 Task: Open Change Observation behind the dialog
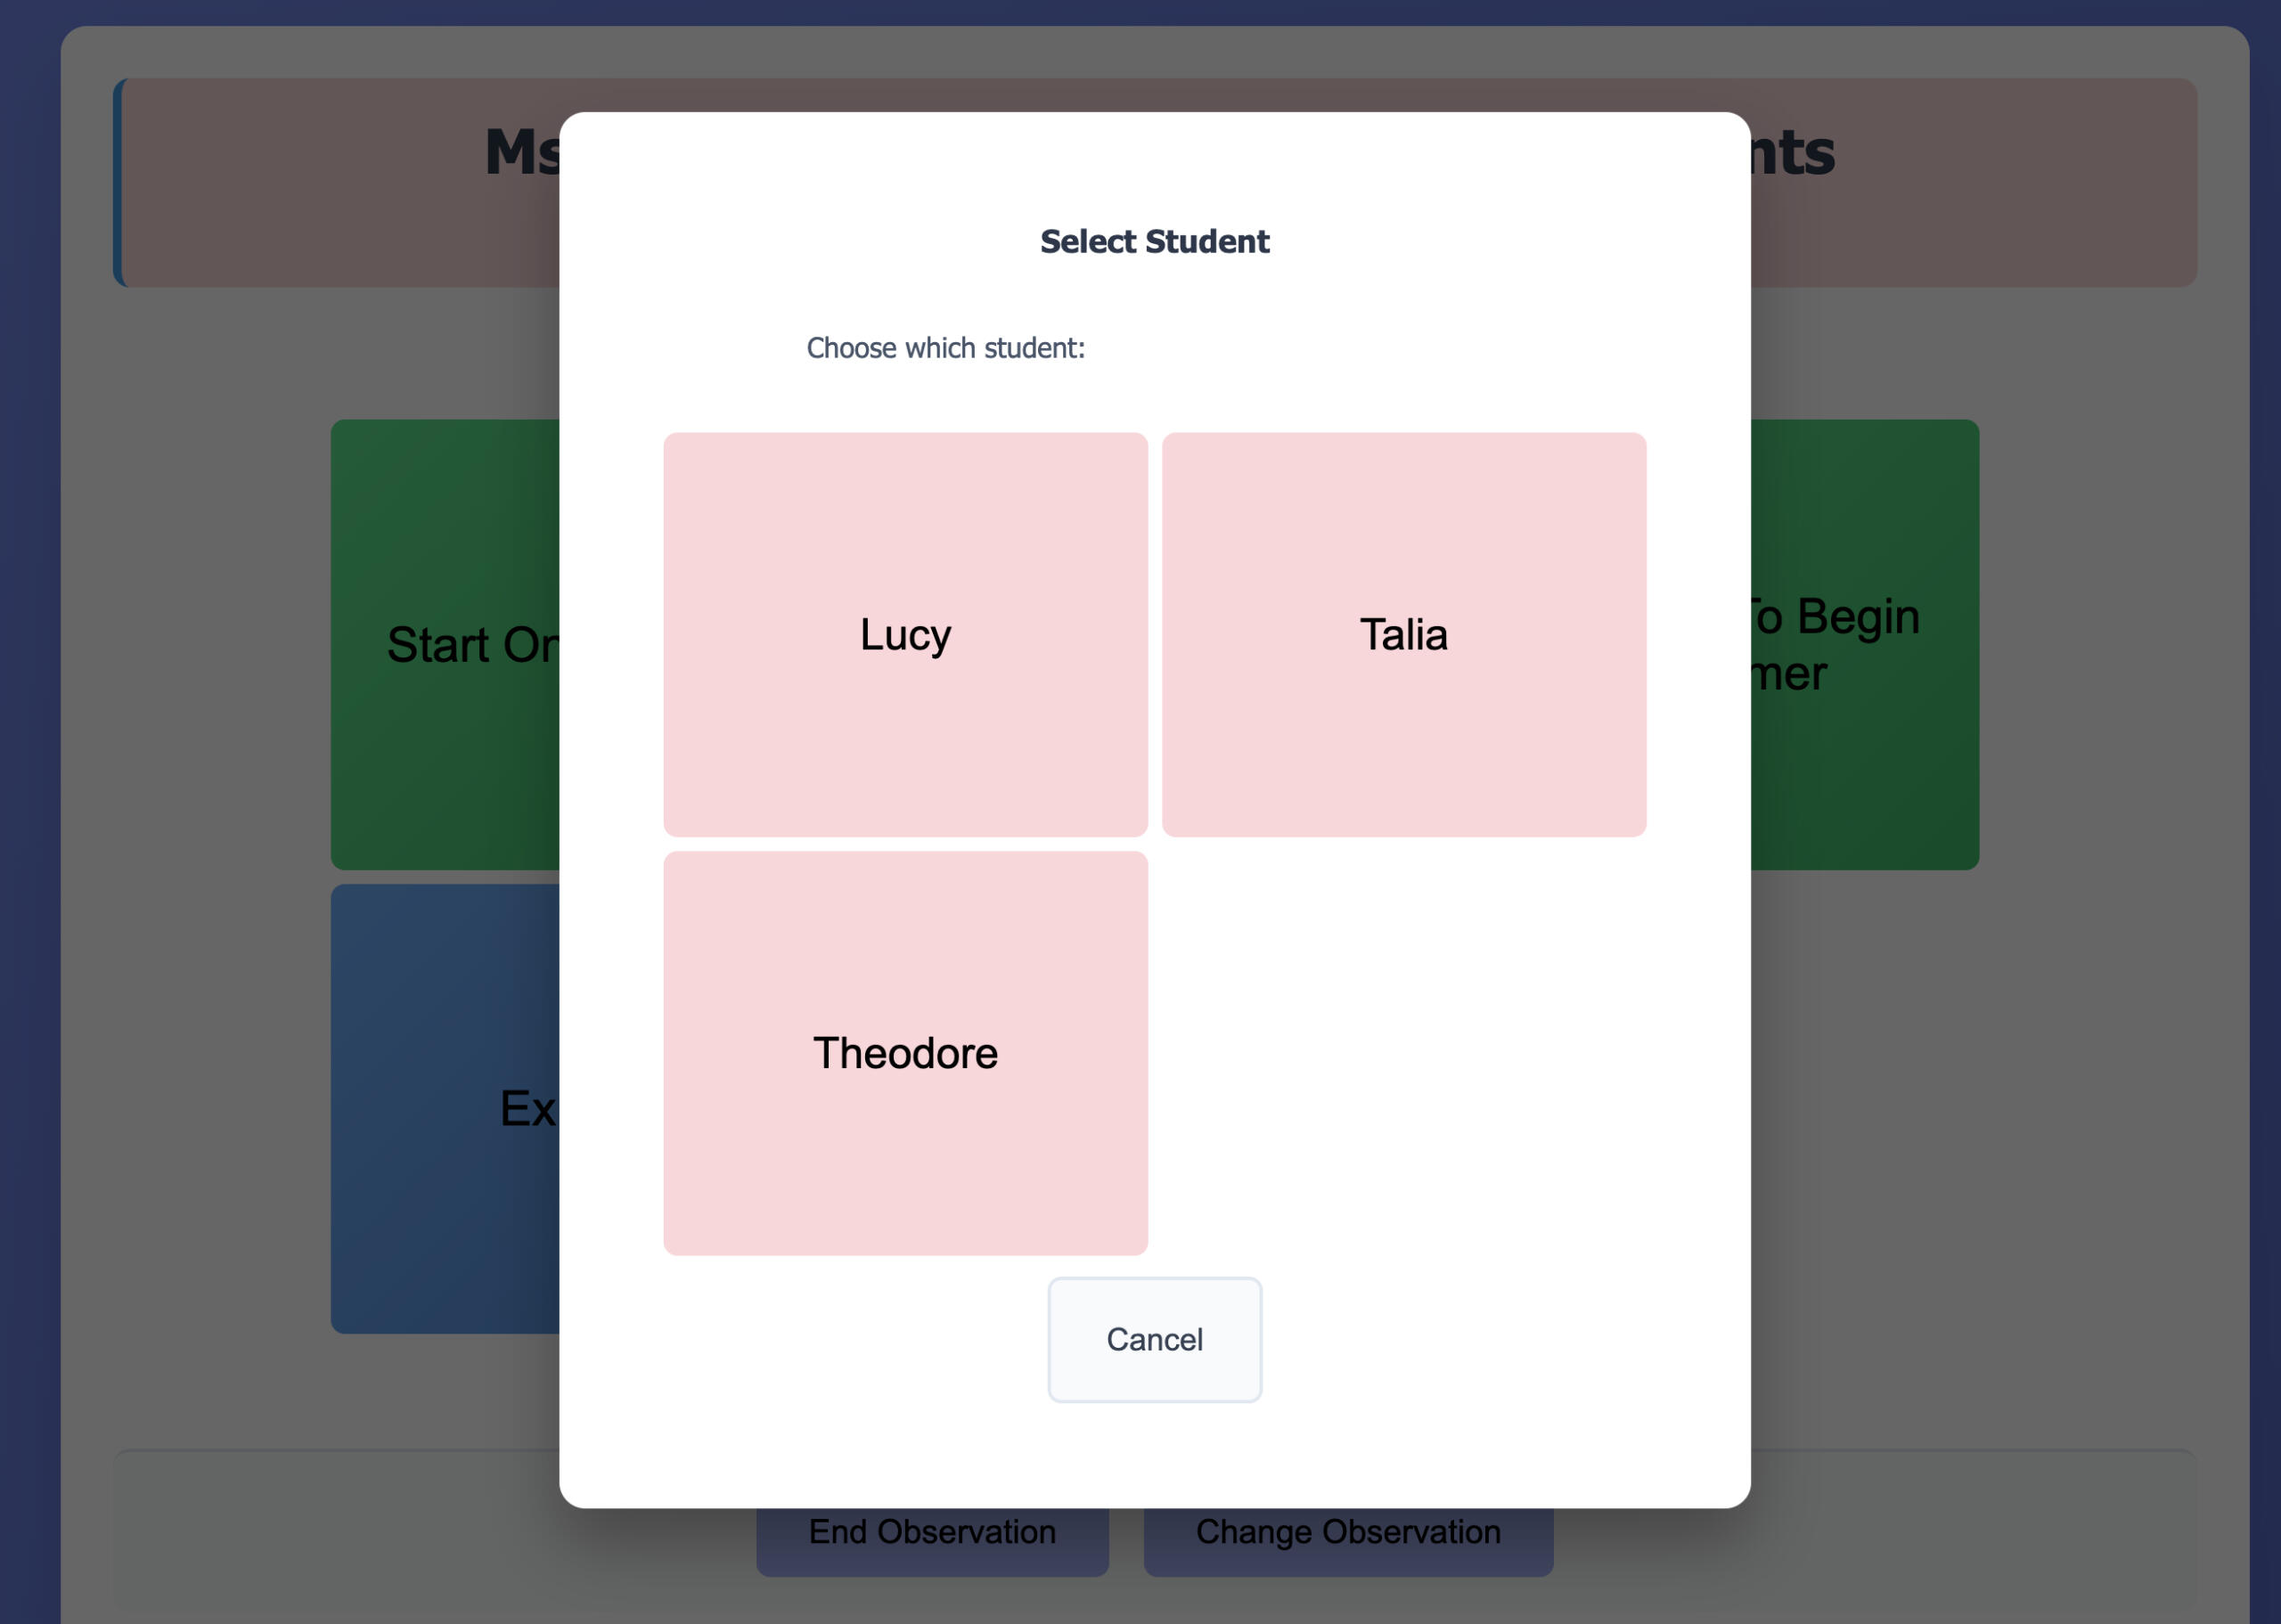tap(1348, 1541)
